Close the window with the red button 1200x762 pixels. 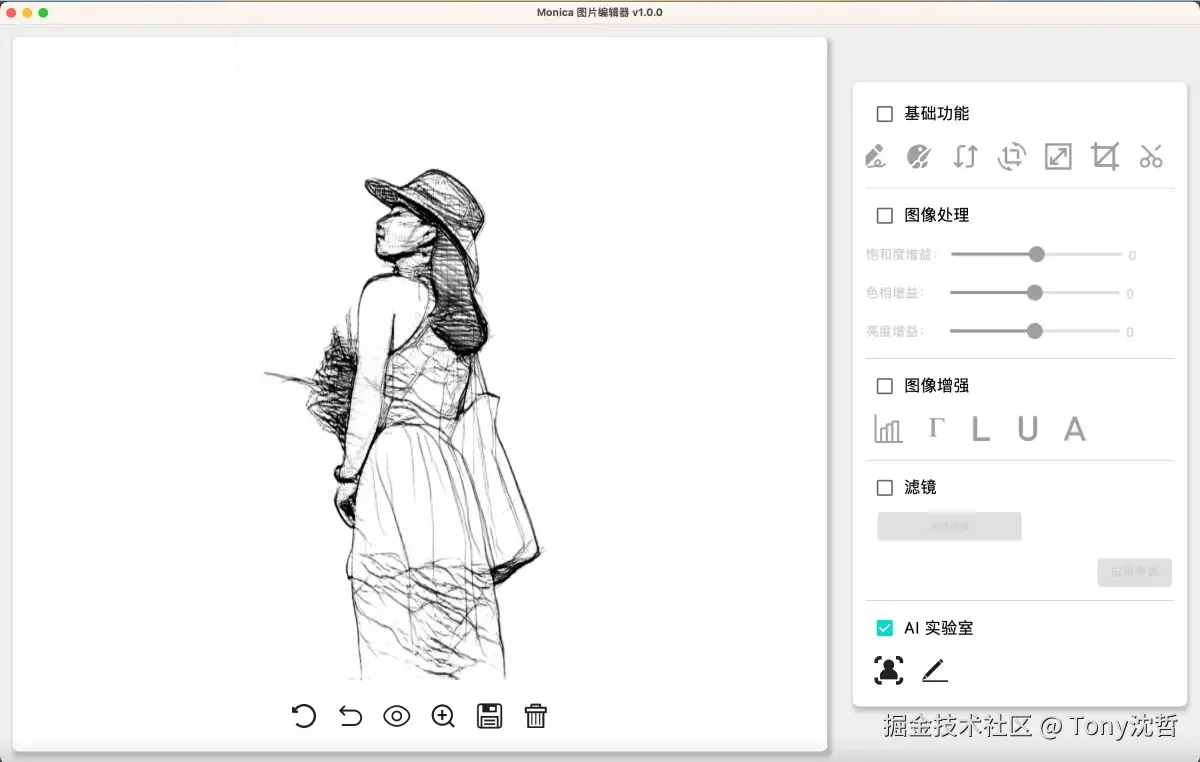(x=11, y=13)
